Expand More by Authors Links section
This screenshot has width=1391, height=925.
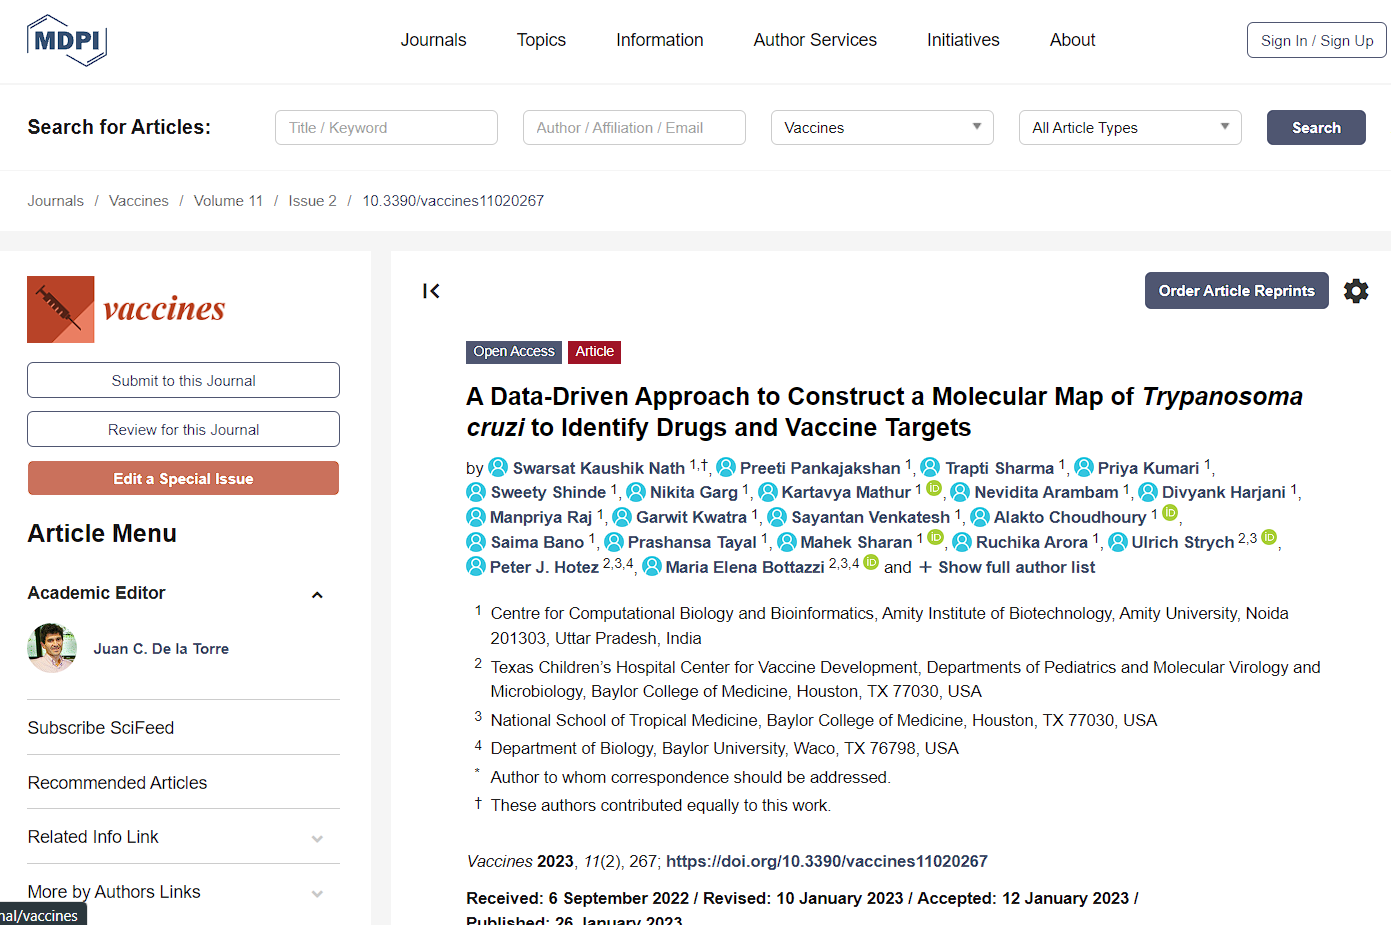pos(317,894)
